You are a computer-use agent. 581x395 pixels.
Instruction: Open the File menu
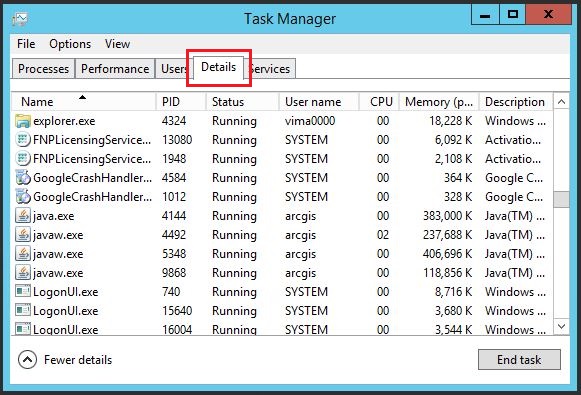coord(26,44)
